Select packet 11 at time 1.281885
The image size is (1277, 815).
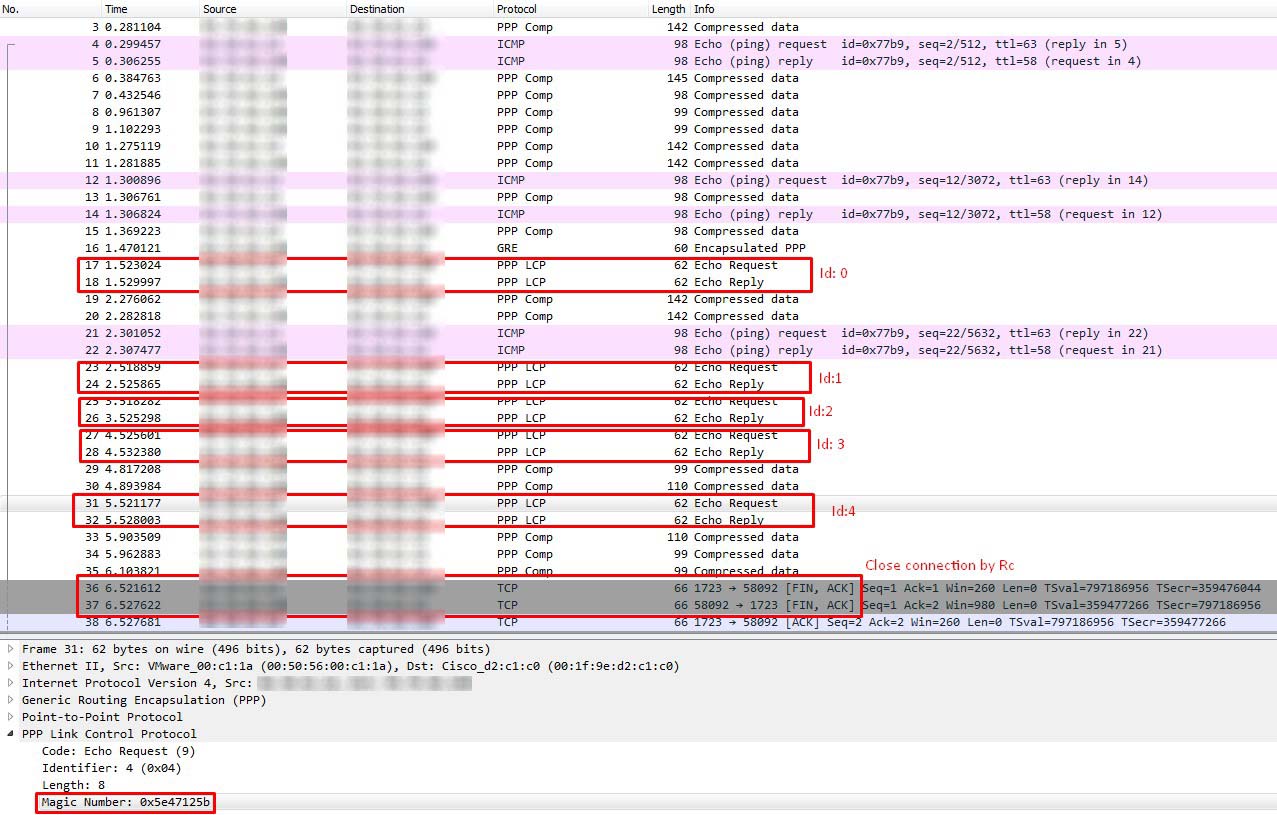click(x=638, y=163)
